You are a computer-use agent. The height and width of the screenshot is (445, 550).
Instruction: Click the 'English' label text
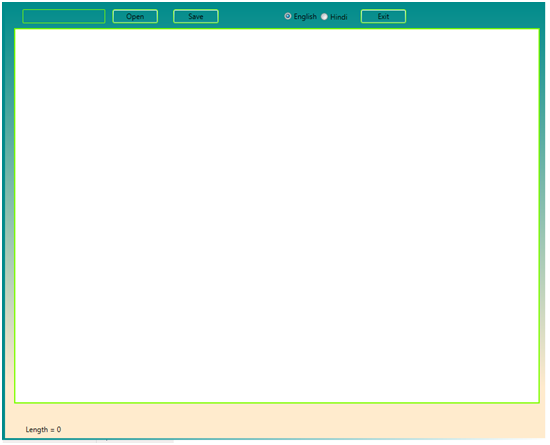tap(306, 17)
